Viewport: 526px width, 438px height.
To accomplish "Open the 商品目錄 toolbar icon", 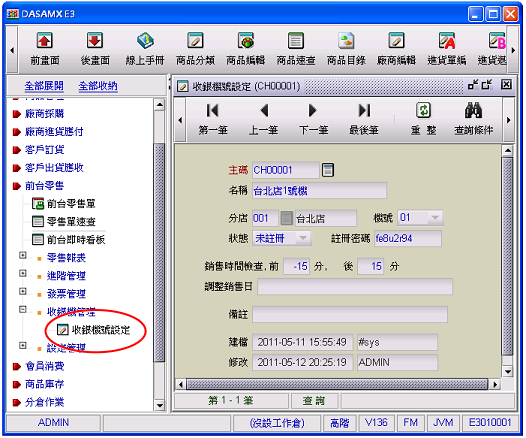I will coord(346,41).
